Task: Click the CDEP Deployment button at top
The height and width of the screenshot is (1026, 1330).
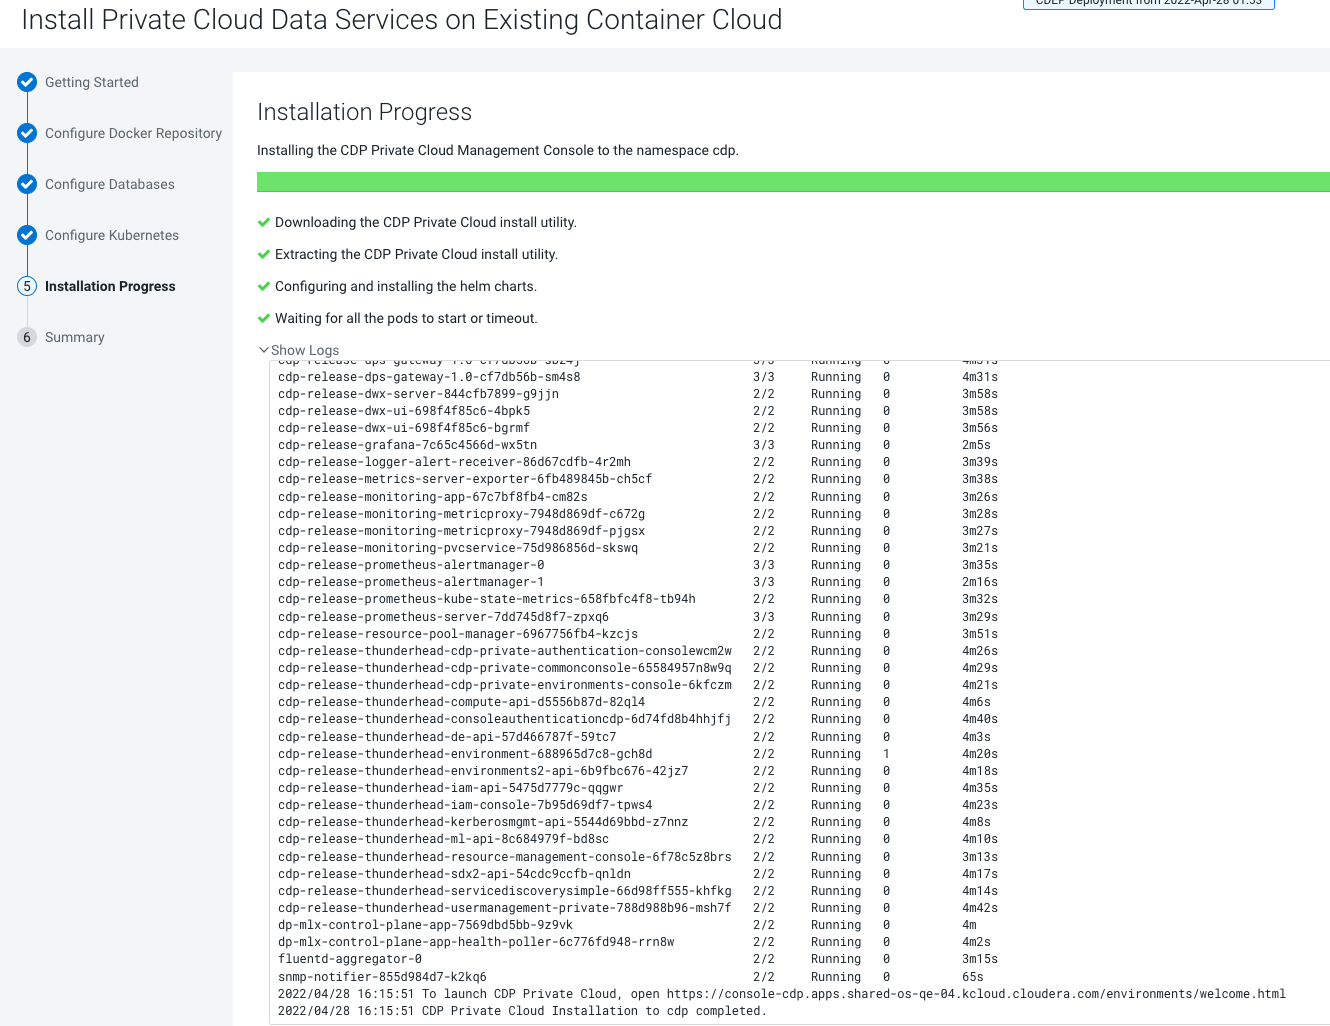Action: click(x=1148, y=4)
